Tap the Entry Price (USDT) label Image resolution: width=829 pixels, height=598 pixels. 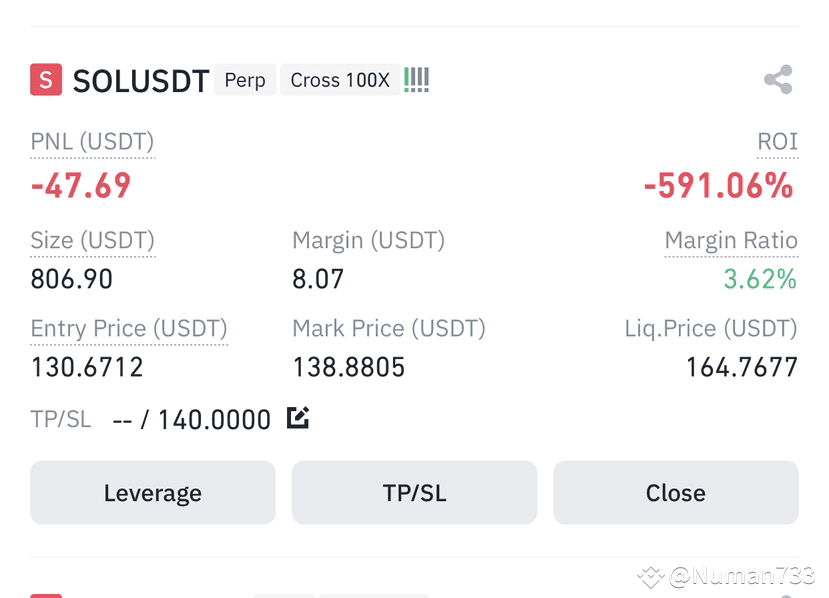[129, 328]
